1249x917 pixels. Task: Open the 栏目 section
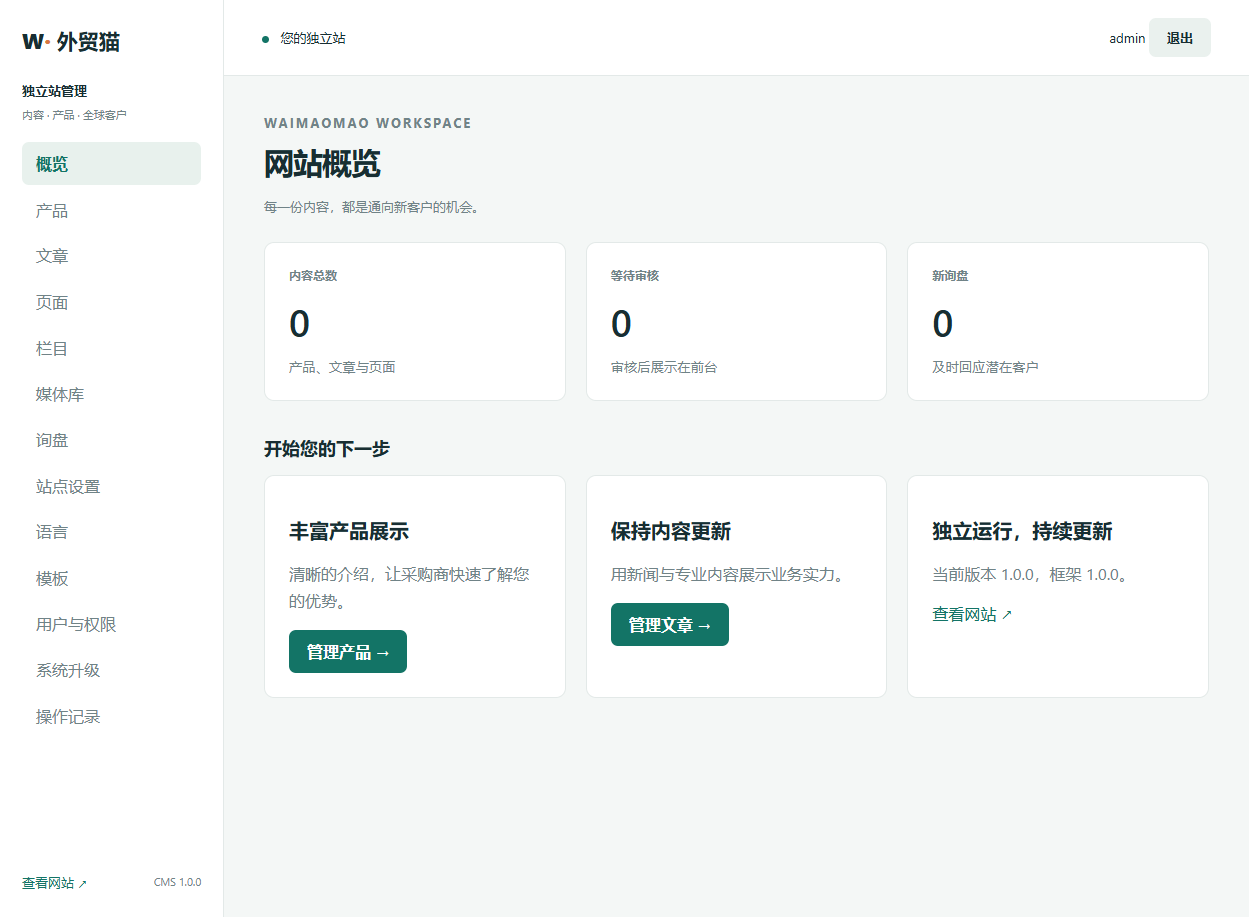[111, 349]
